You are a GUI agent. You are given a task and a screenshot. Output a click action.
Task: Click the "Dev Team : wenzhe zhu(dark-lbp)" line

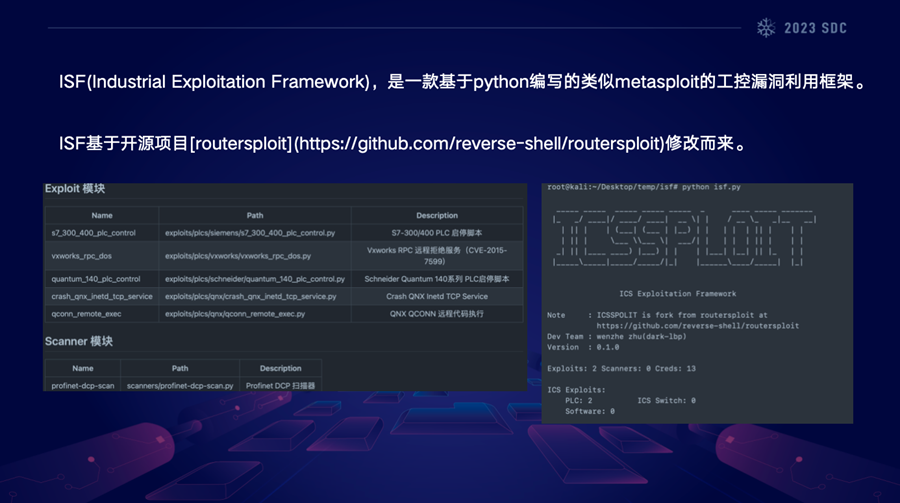(616, 336)
